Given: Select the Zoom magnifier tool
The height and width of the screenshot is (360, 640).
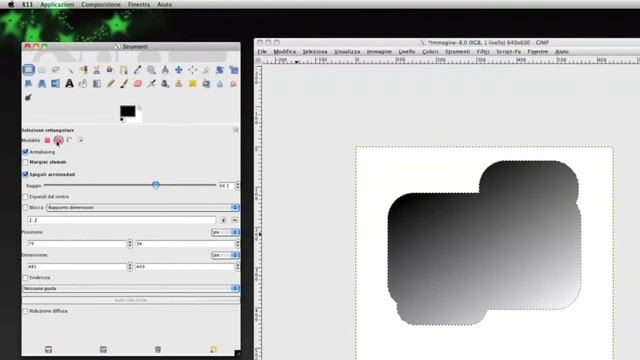Looking at the screenshot, I should pos(151,70).
